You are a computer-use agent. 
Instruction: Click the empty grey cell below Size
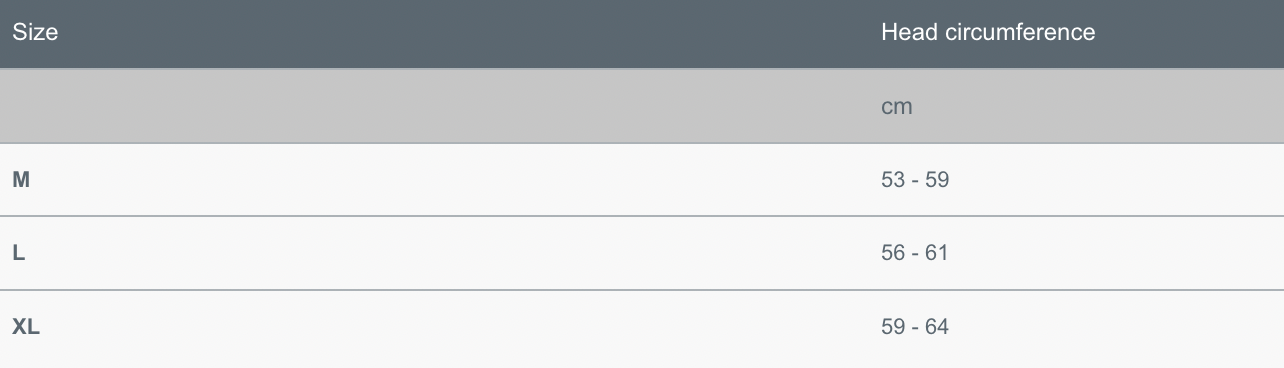click(x=434, y=106)
